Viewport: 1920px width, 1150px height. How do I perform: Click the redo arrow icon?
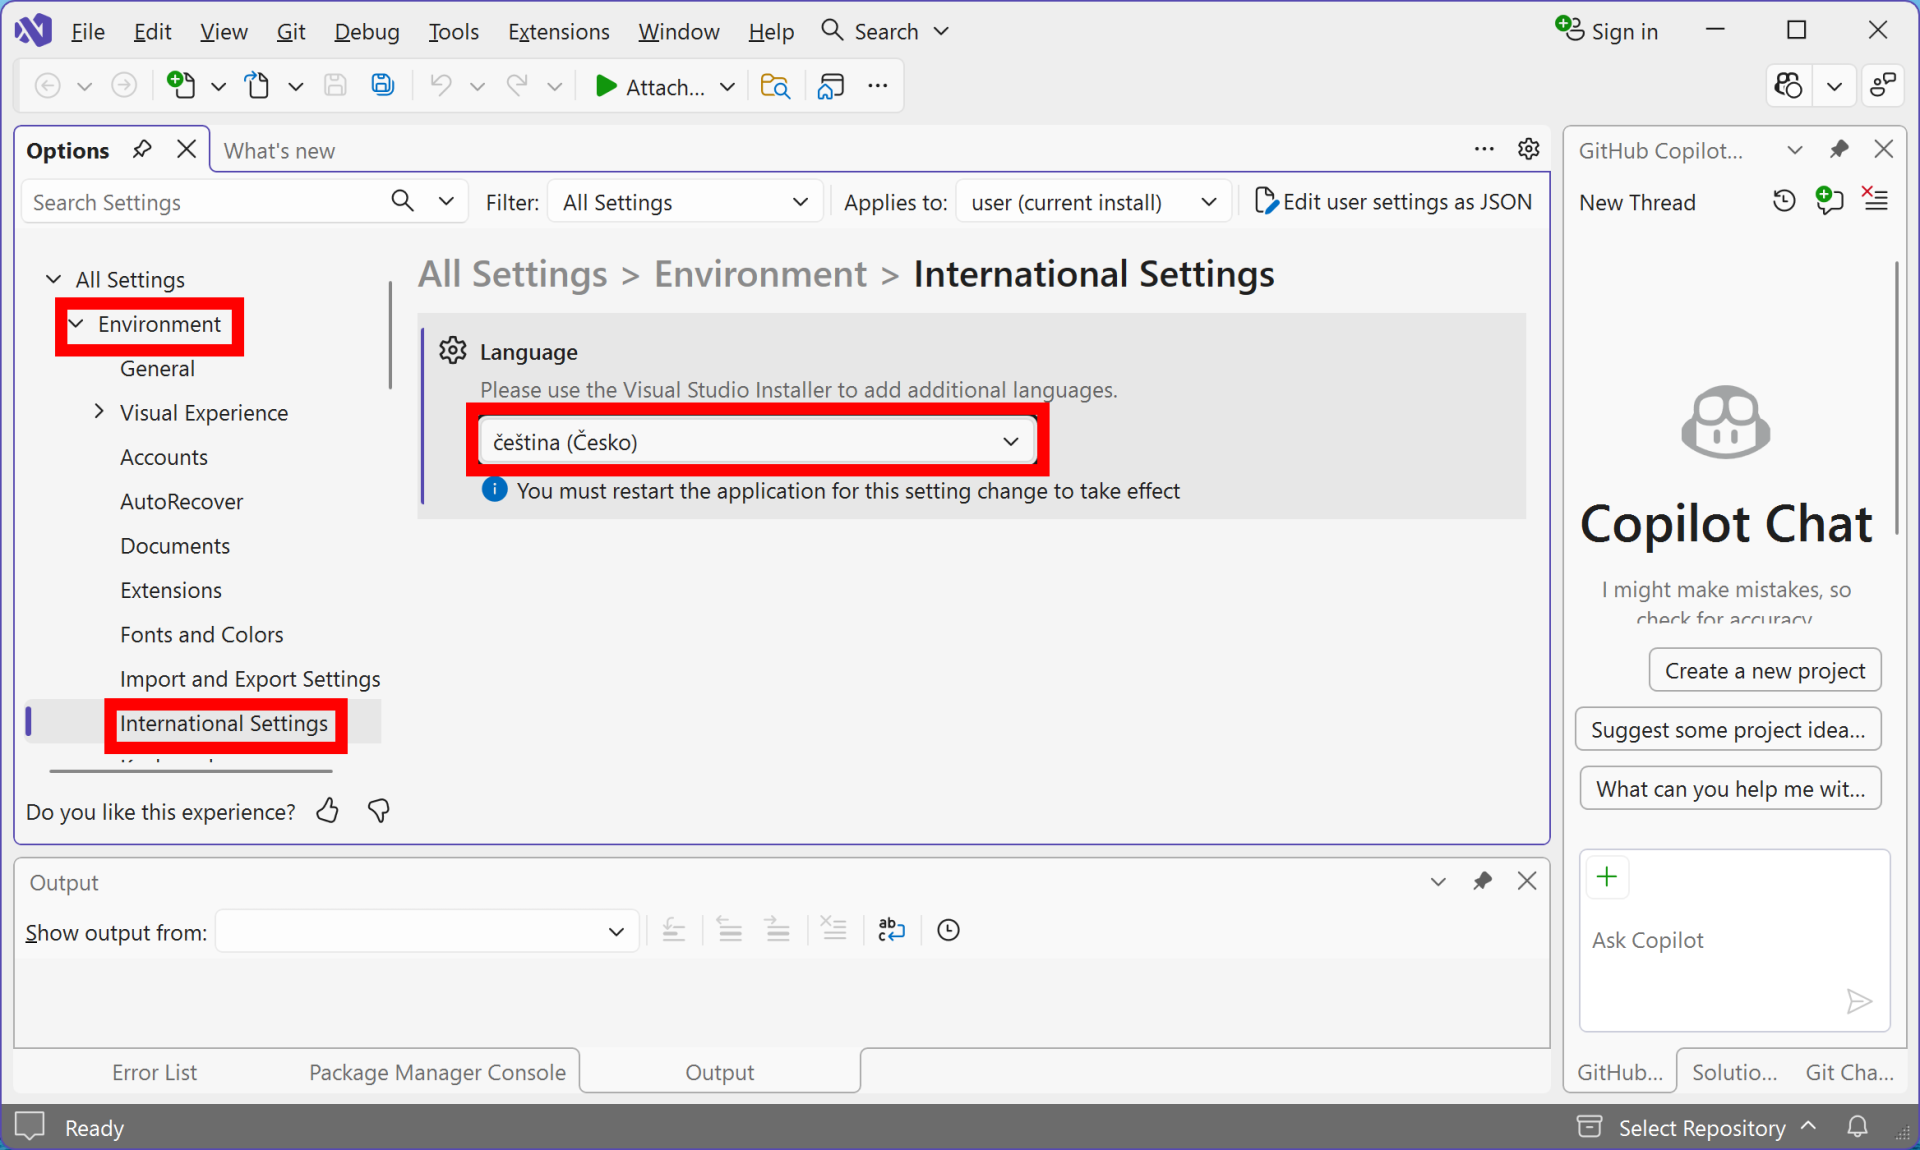click(x=517, y=86)
